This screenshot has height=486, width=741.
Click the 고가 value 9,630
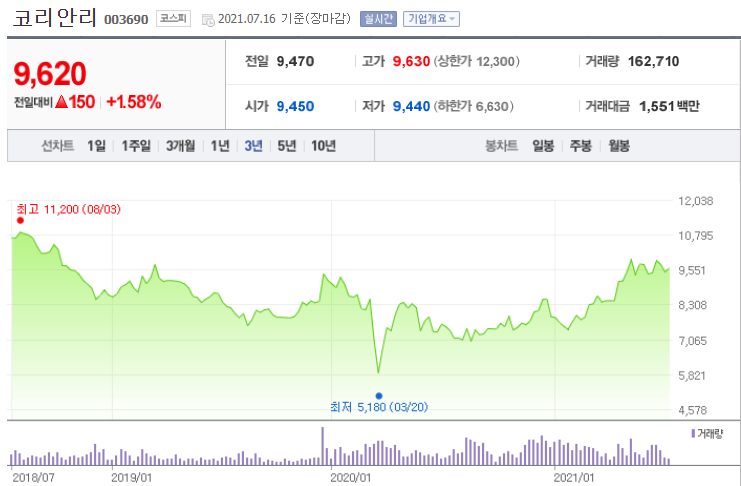[x=411, y=61]
